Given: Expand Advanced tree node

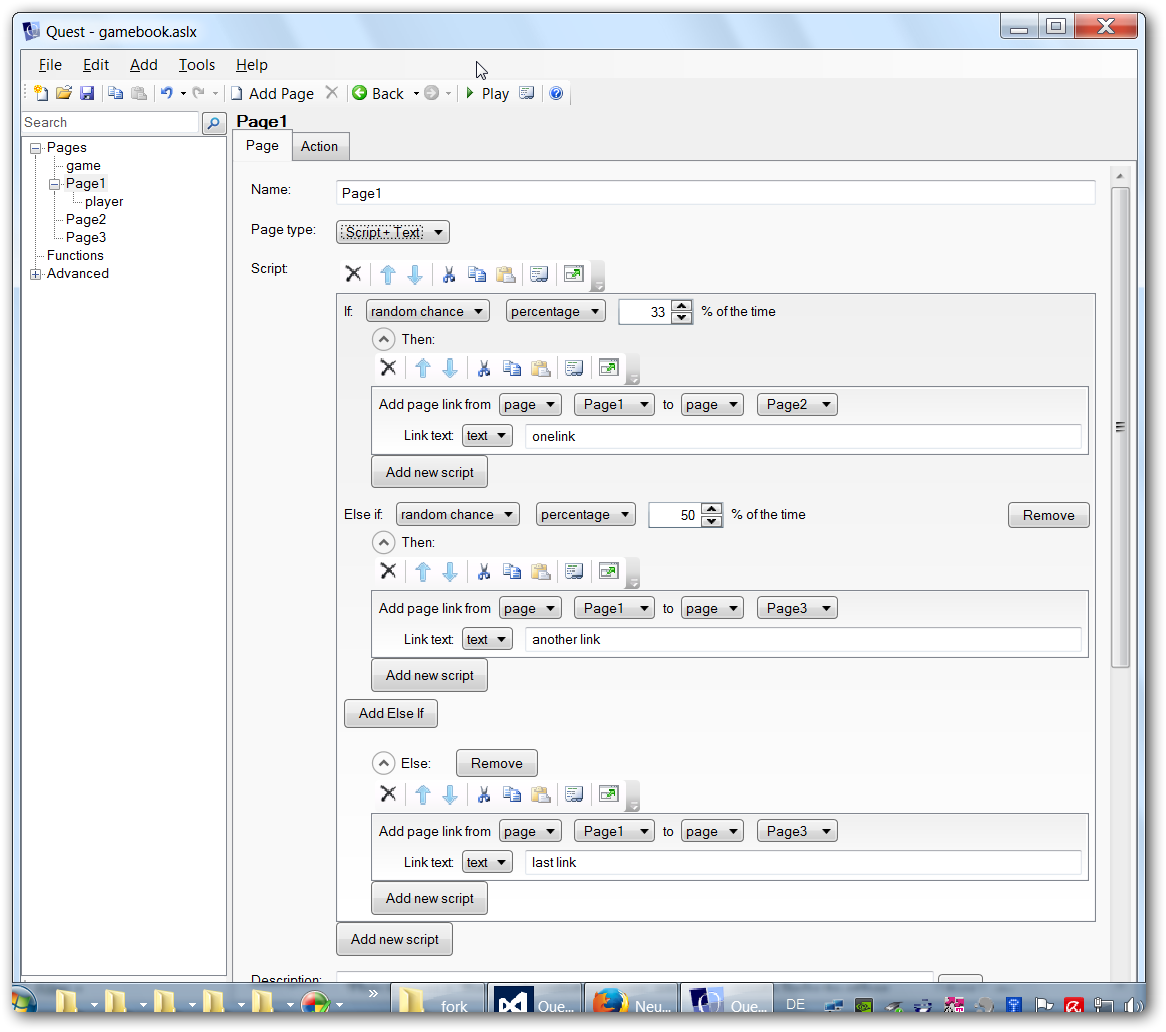Looking at the screenshot, I should (35, 274).
